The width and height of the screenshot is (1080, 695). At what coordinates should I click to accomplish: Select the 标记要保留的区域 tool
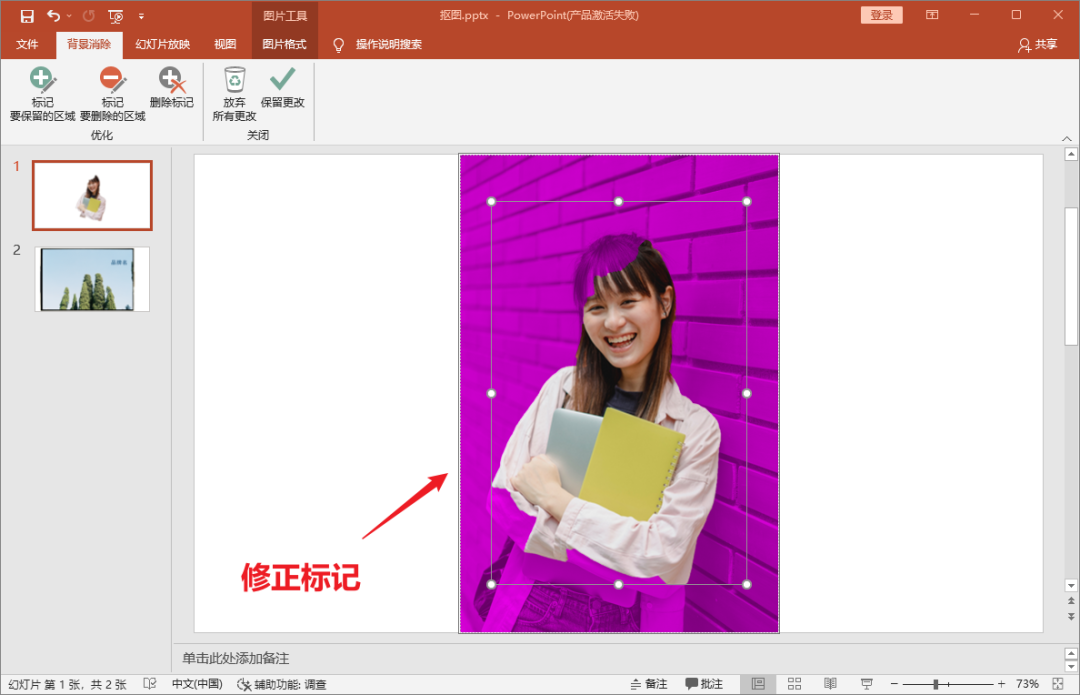[42, 94]
